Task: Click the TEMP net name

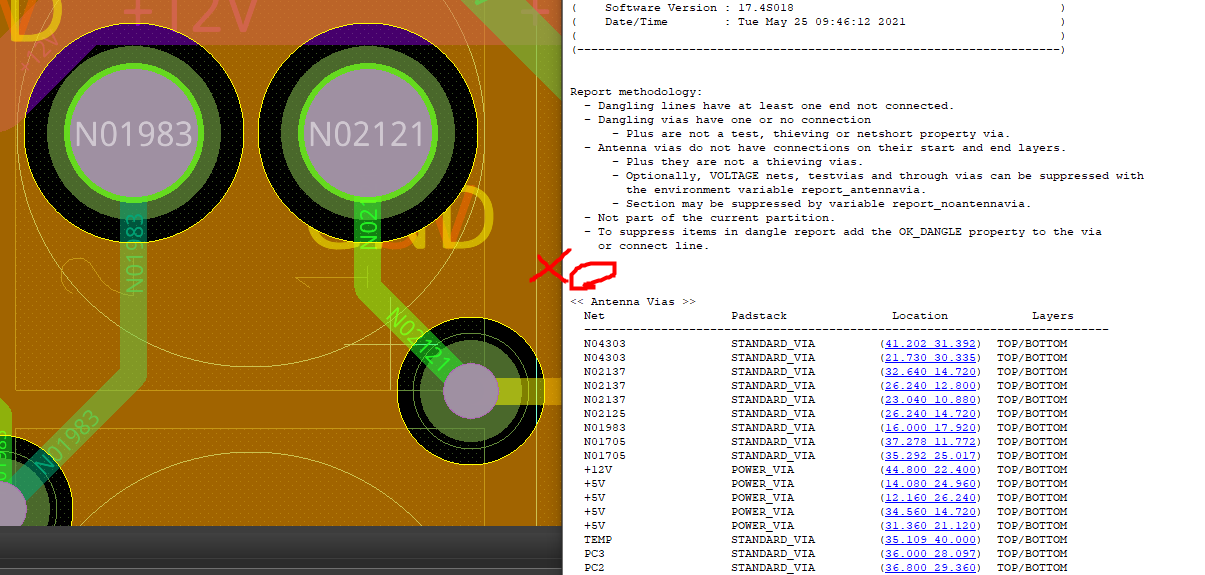Action: [x=598, y=539]
